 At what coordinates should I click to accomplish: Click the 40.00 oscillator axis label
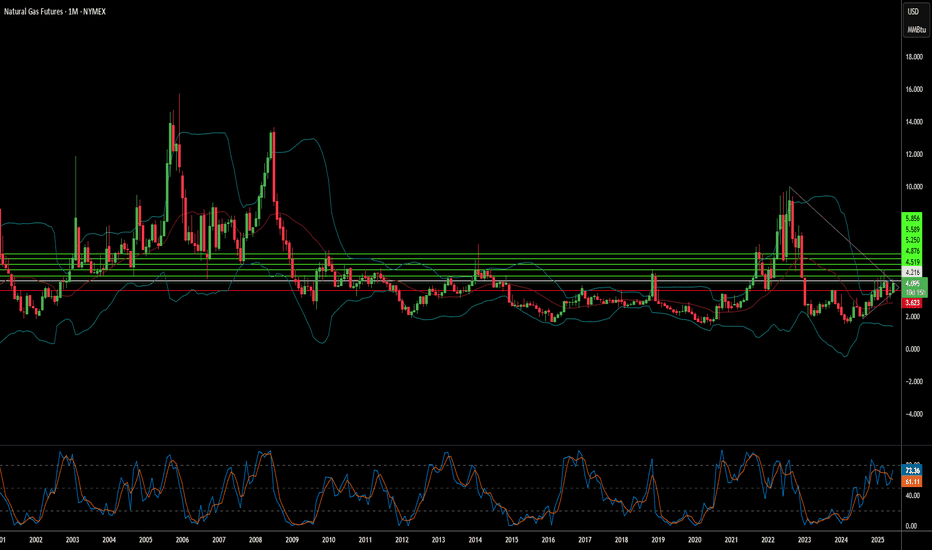pos(912,495)
